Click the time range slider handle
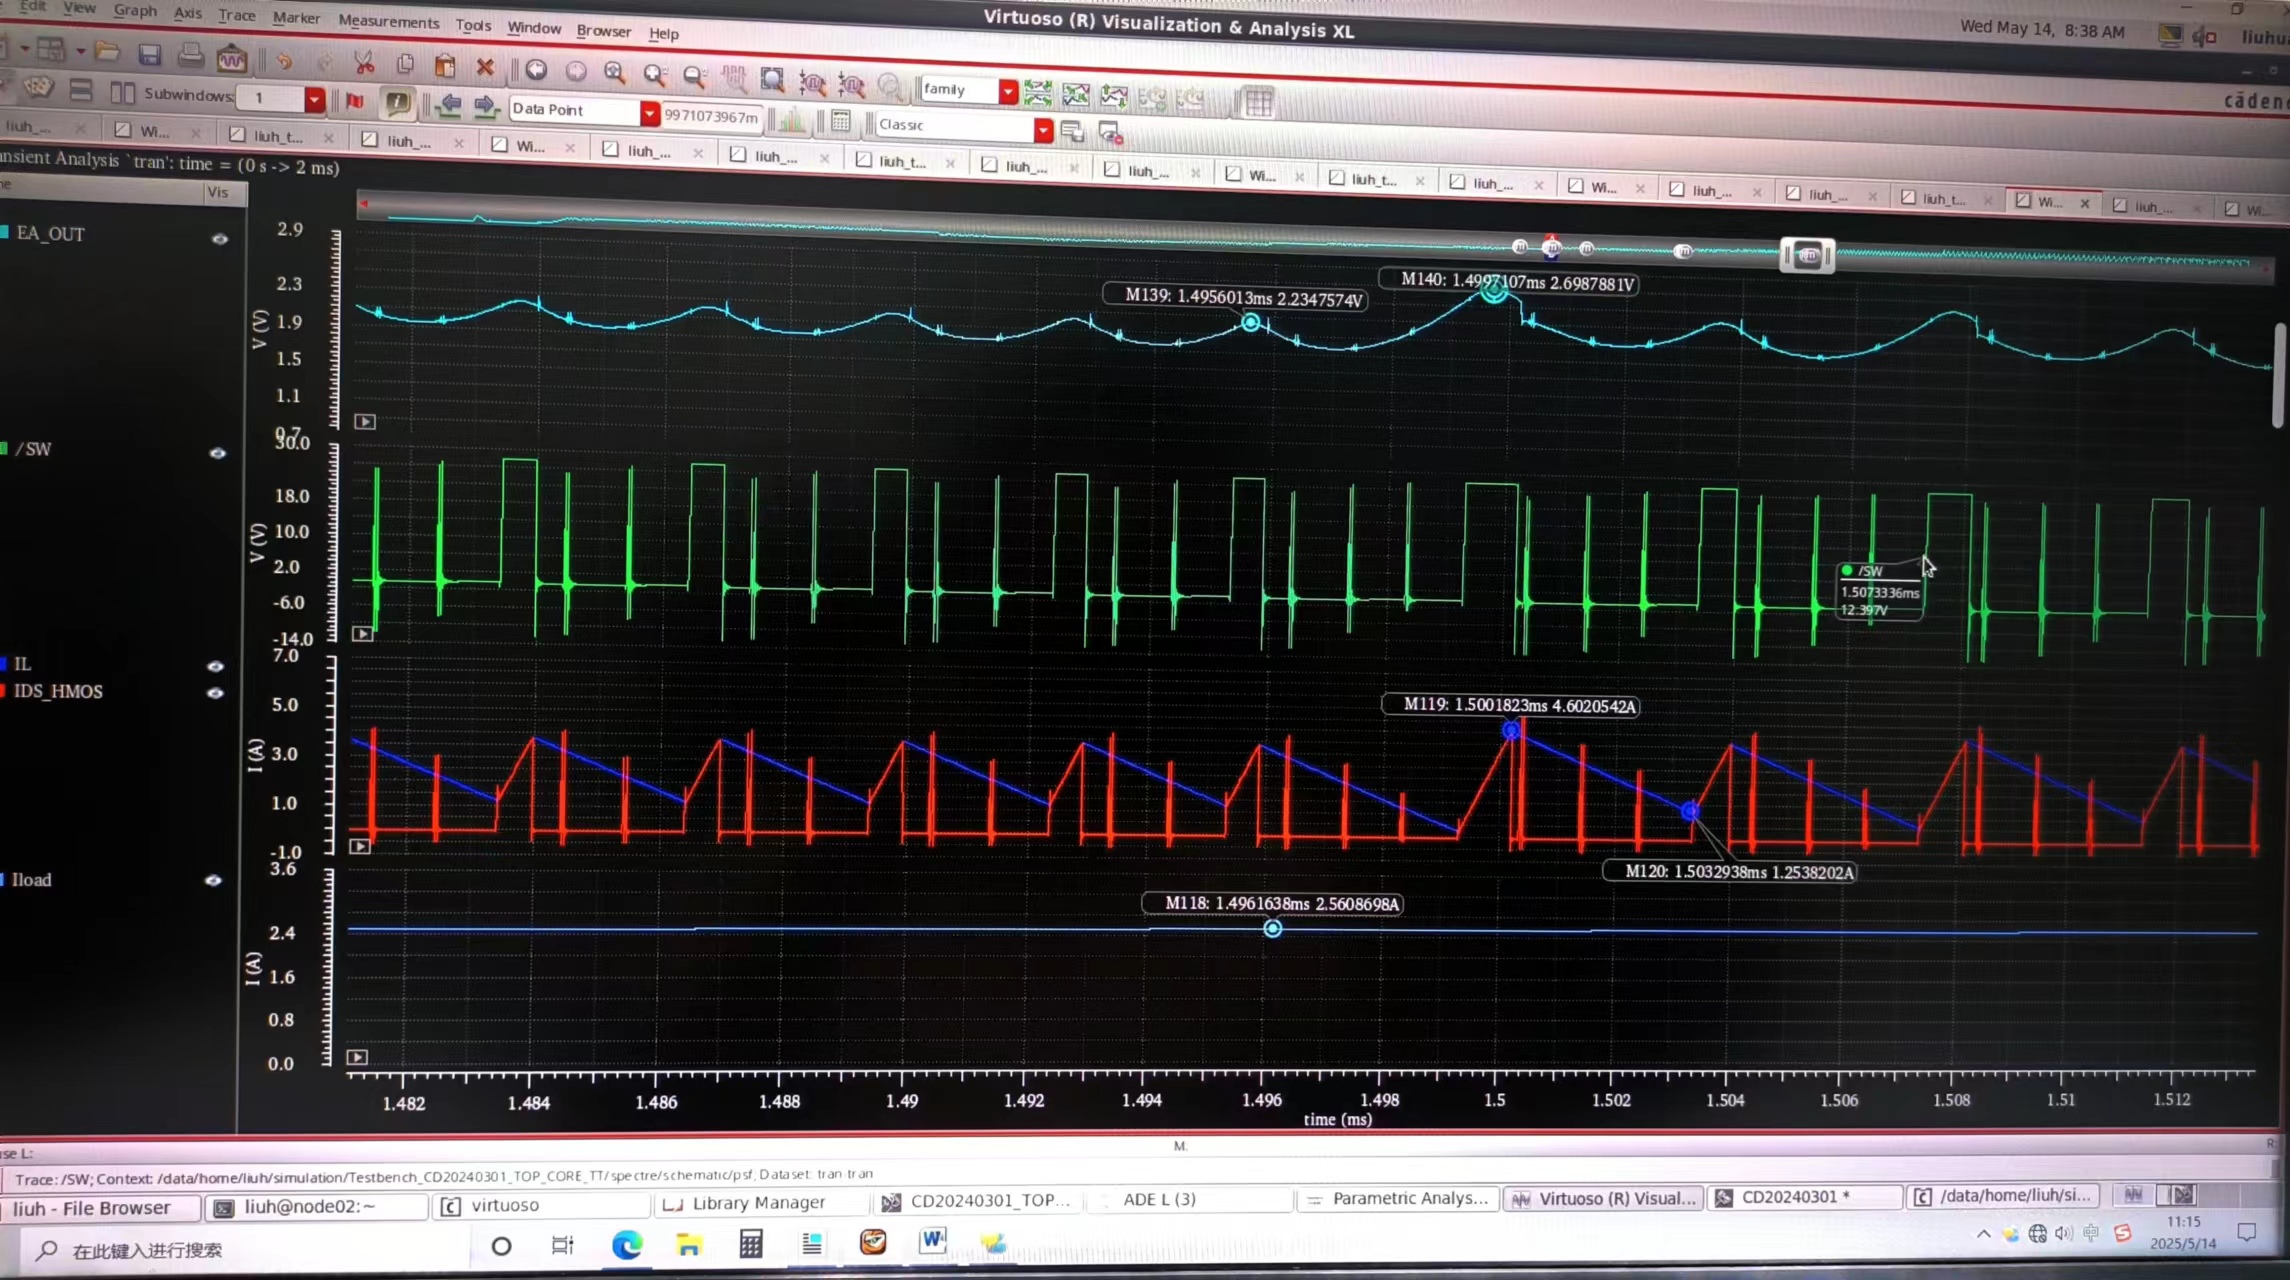The image size is (2290, 1280). 1808,255
